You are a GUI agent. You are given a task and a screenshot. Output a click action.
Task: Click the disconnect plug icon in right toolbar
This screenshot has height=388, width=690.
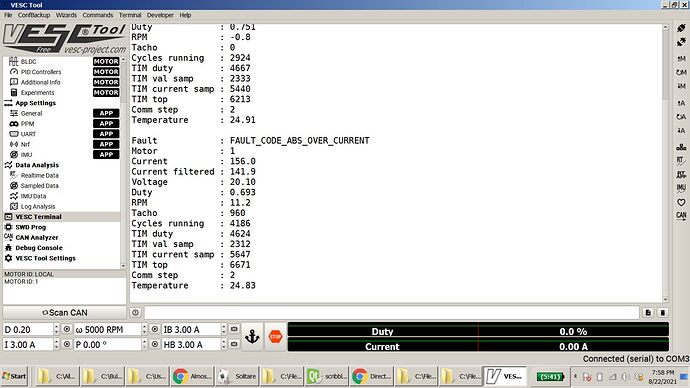(x=681, y=42)
